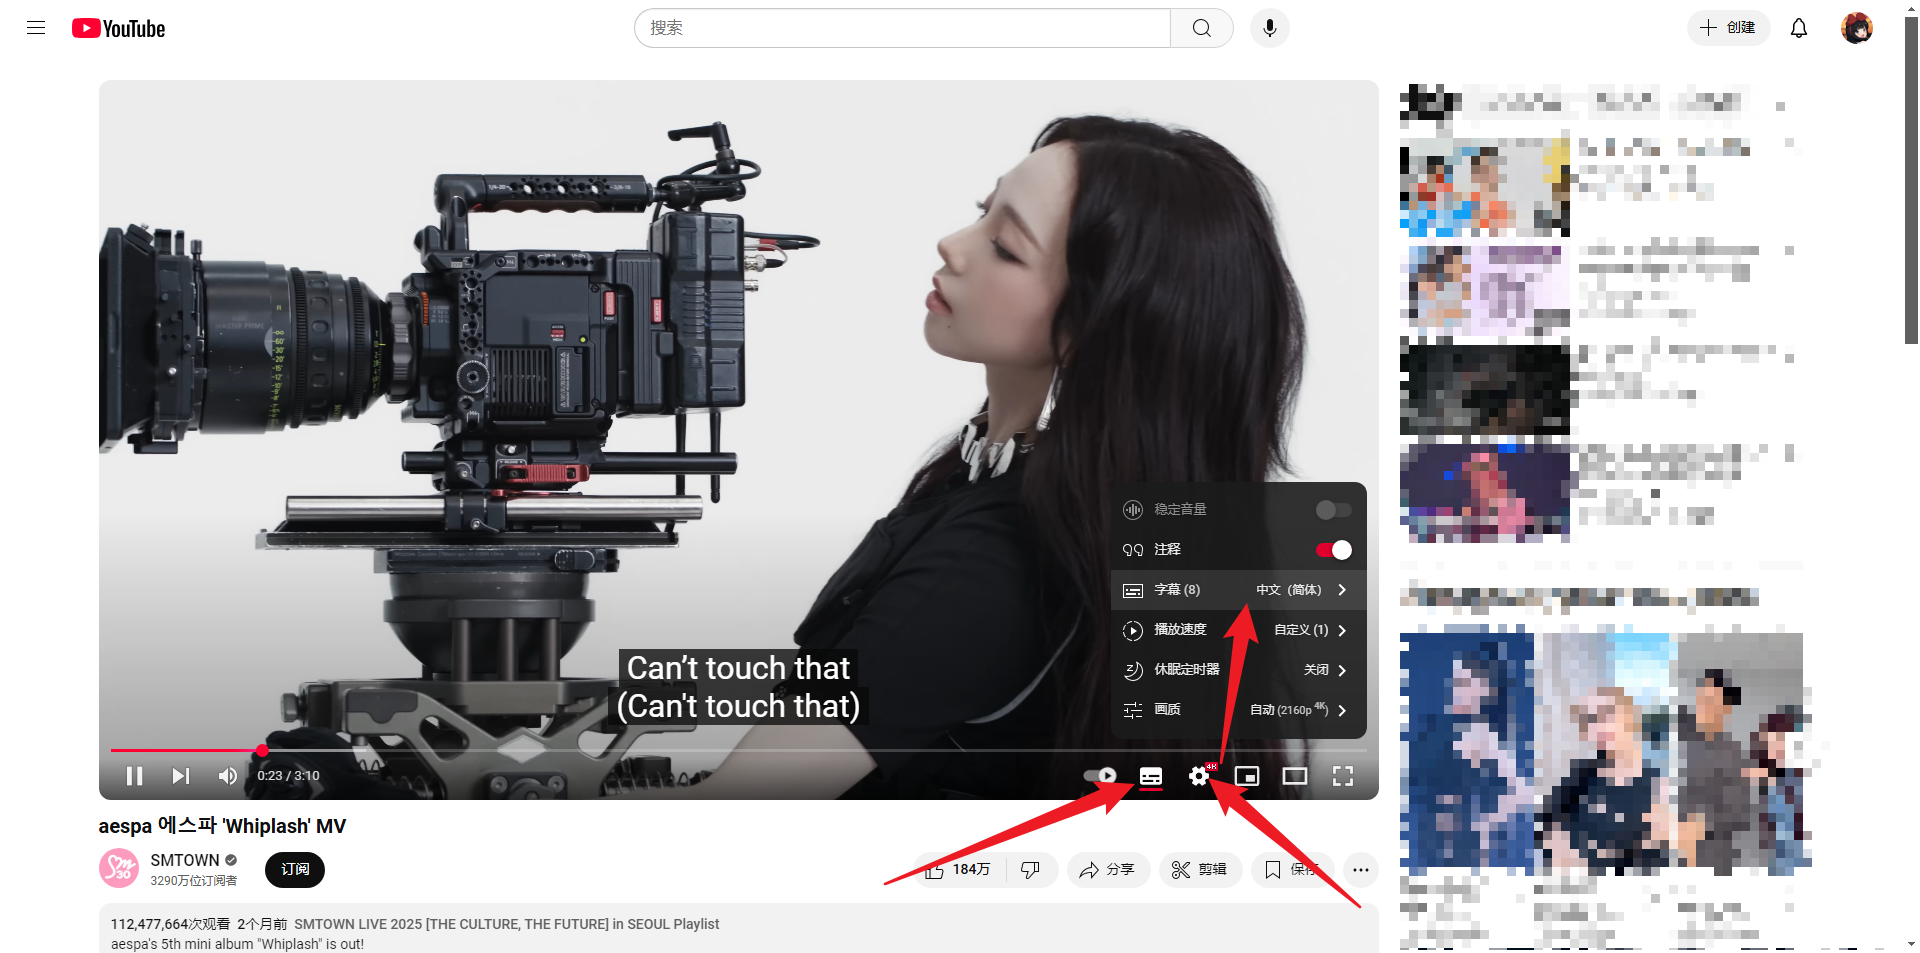Enter fullscreen mode

tap(1343, 776)
